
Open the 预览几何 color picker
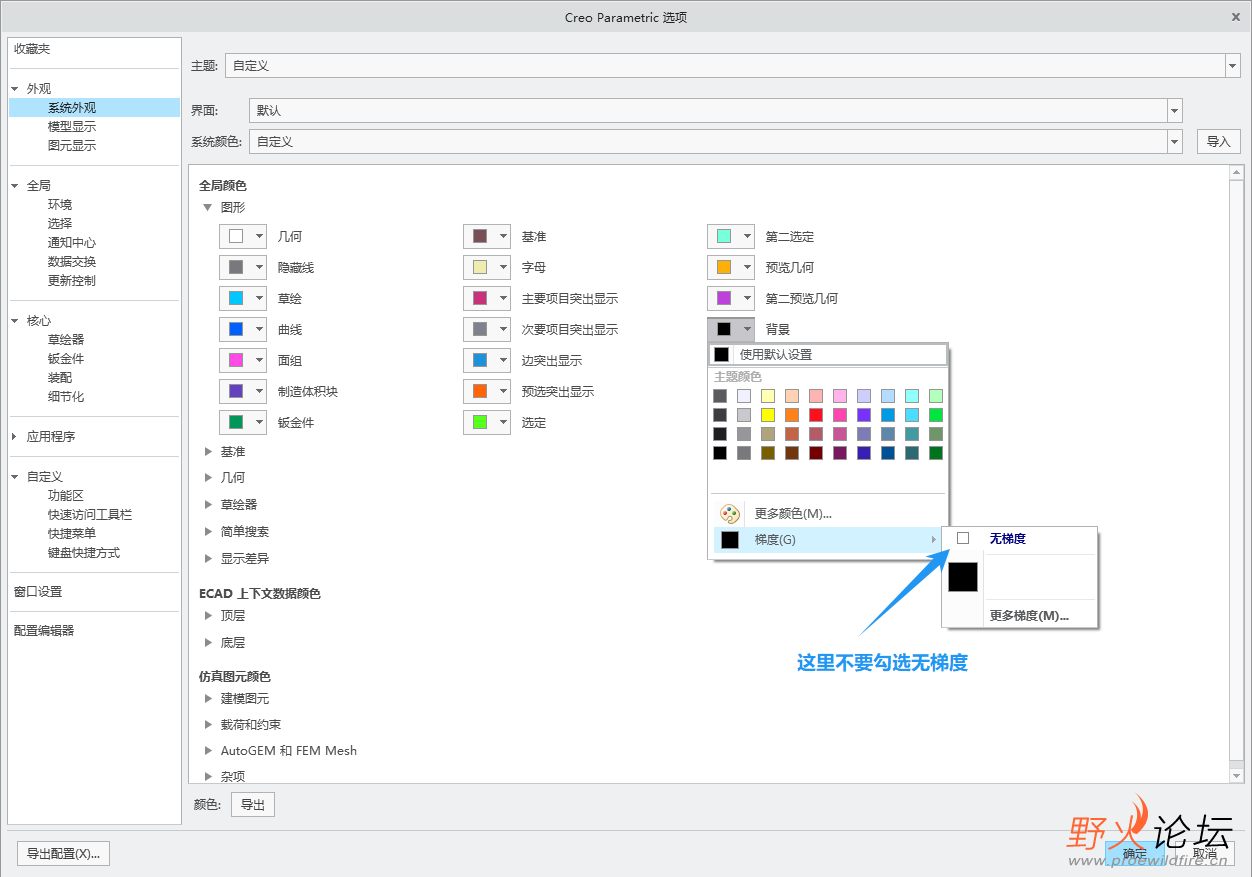pos(731,268)
